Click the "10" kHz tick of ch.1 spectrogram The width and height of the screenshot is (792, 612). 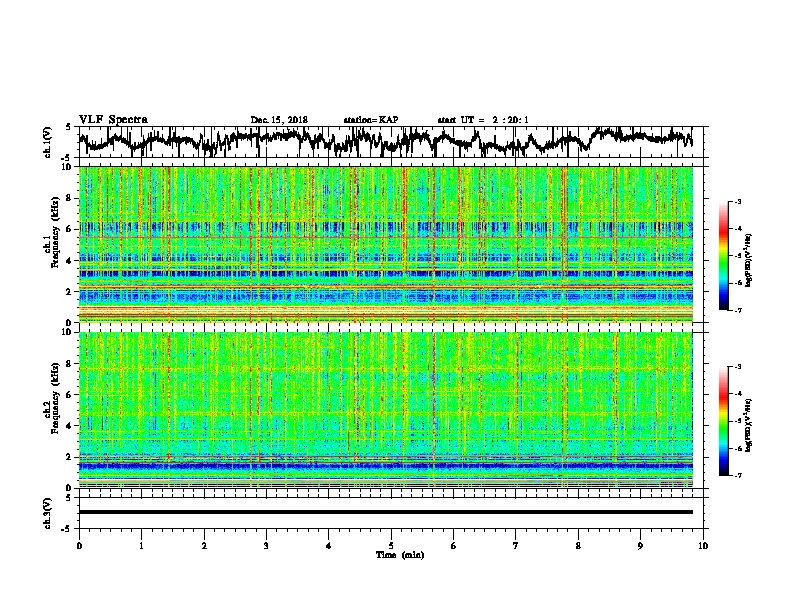pyautogui.click(x=68, y=167)
